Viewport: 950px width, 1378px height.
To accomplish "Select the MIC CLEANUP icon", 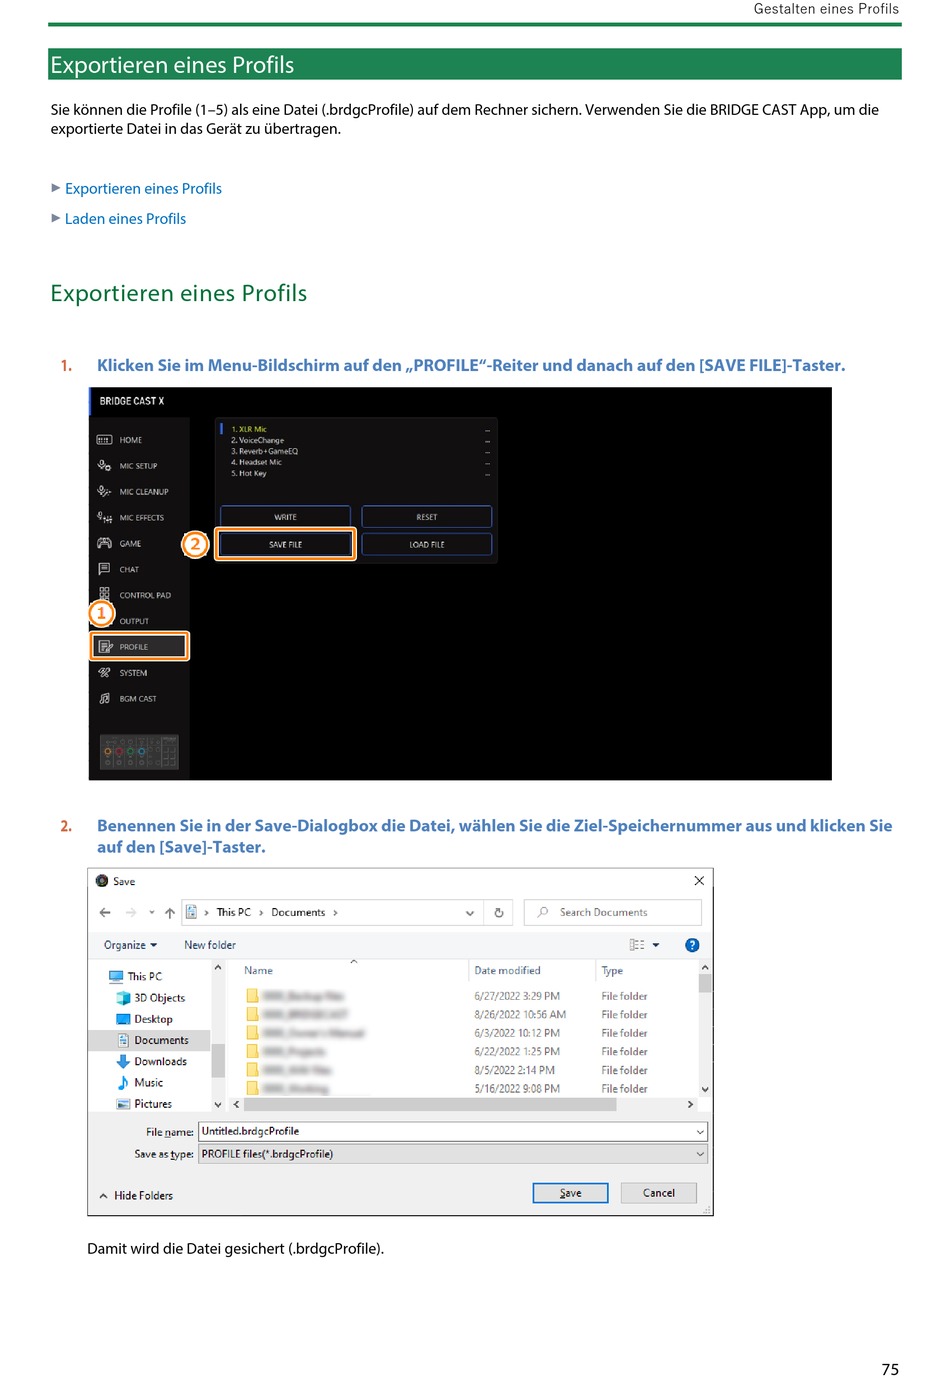I will (104, 492).
